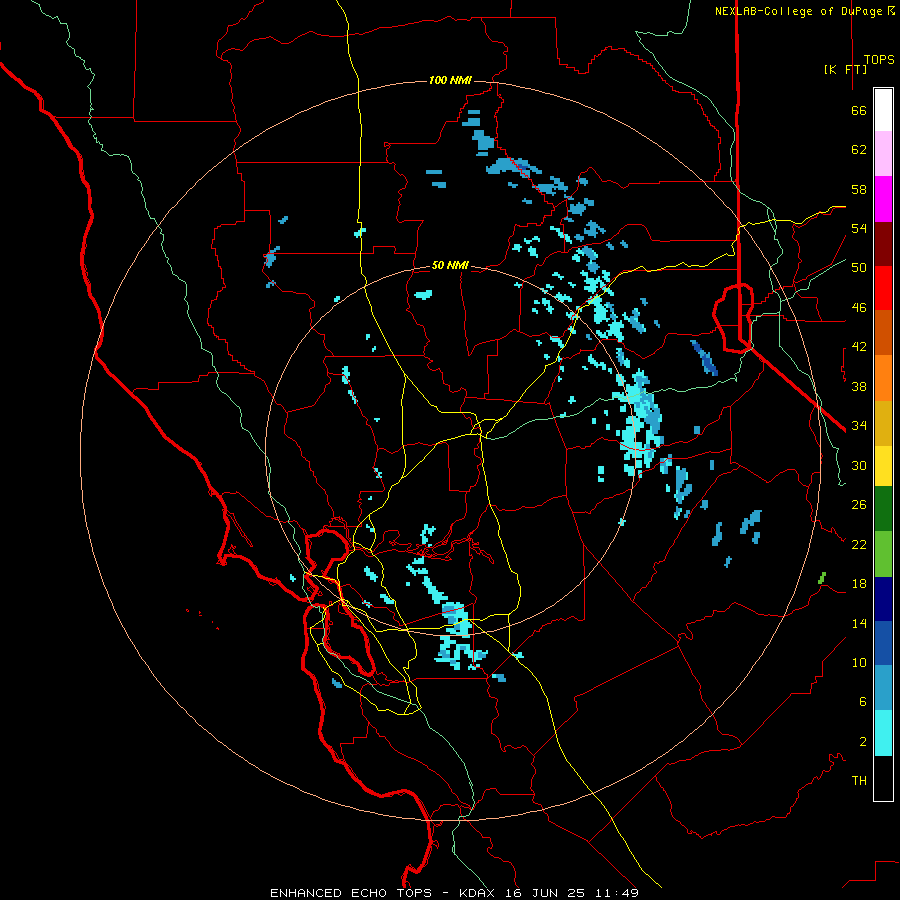This screenshot has height=900, width=900.
Task: Click the 34 value on the legend
Action: click(x=859, y=426)
